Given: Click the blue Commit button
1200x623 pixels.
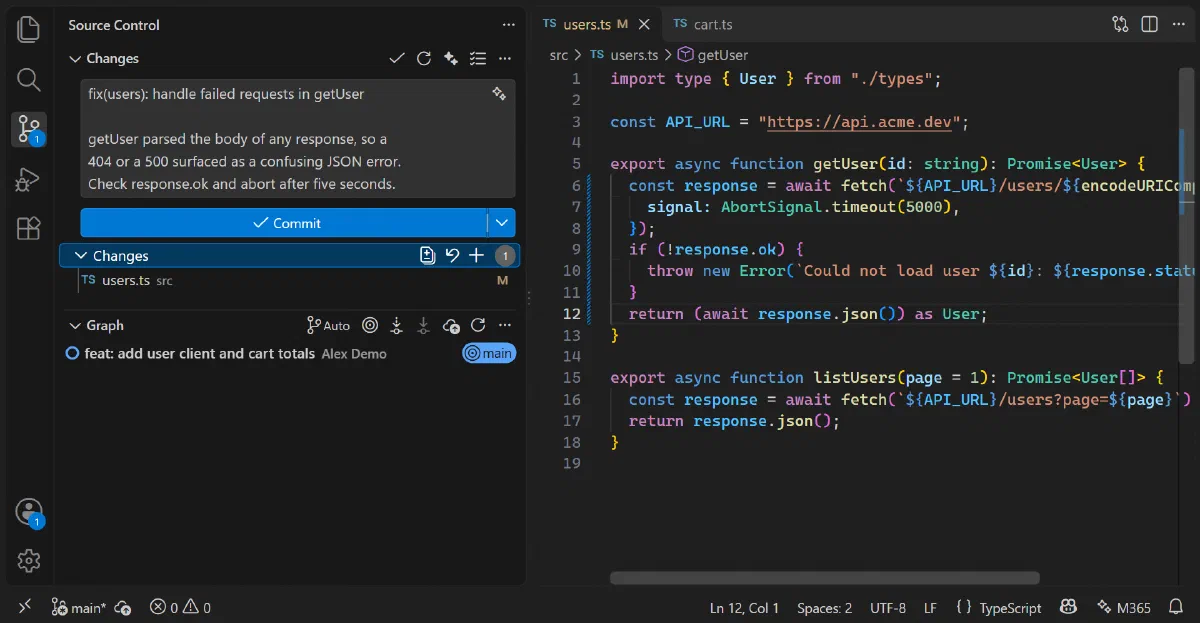Looking at the screenshot, I should tap(284, 223).
